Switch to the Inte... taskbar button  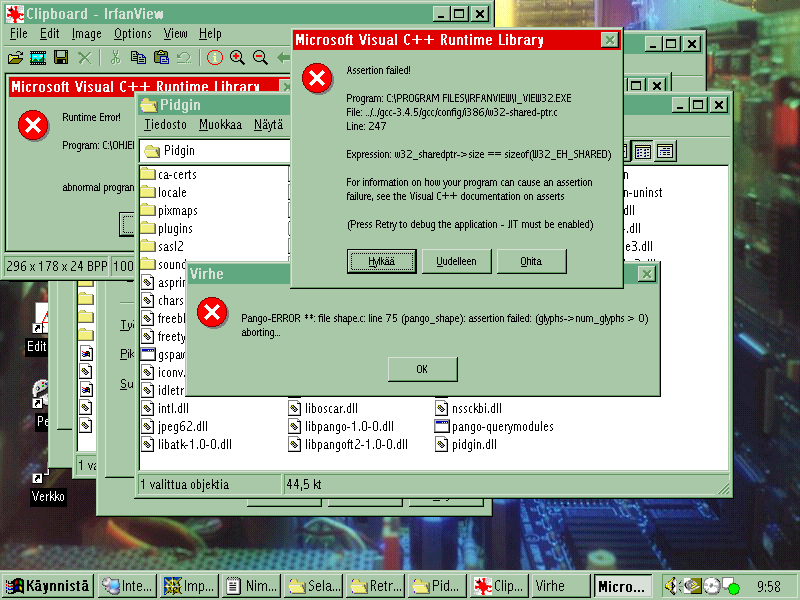pos(128,586)
